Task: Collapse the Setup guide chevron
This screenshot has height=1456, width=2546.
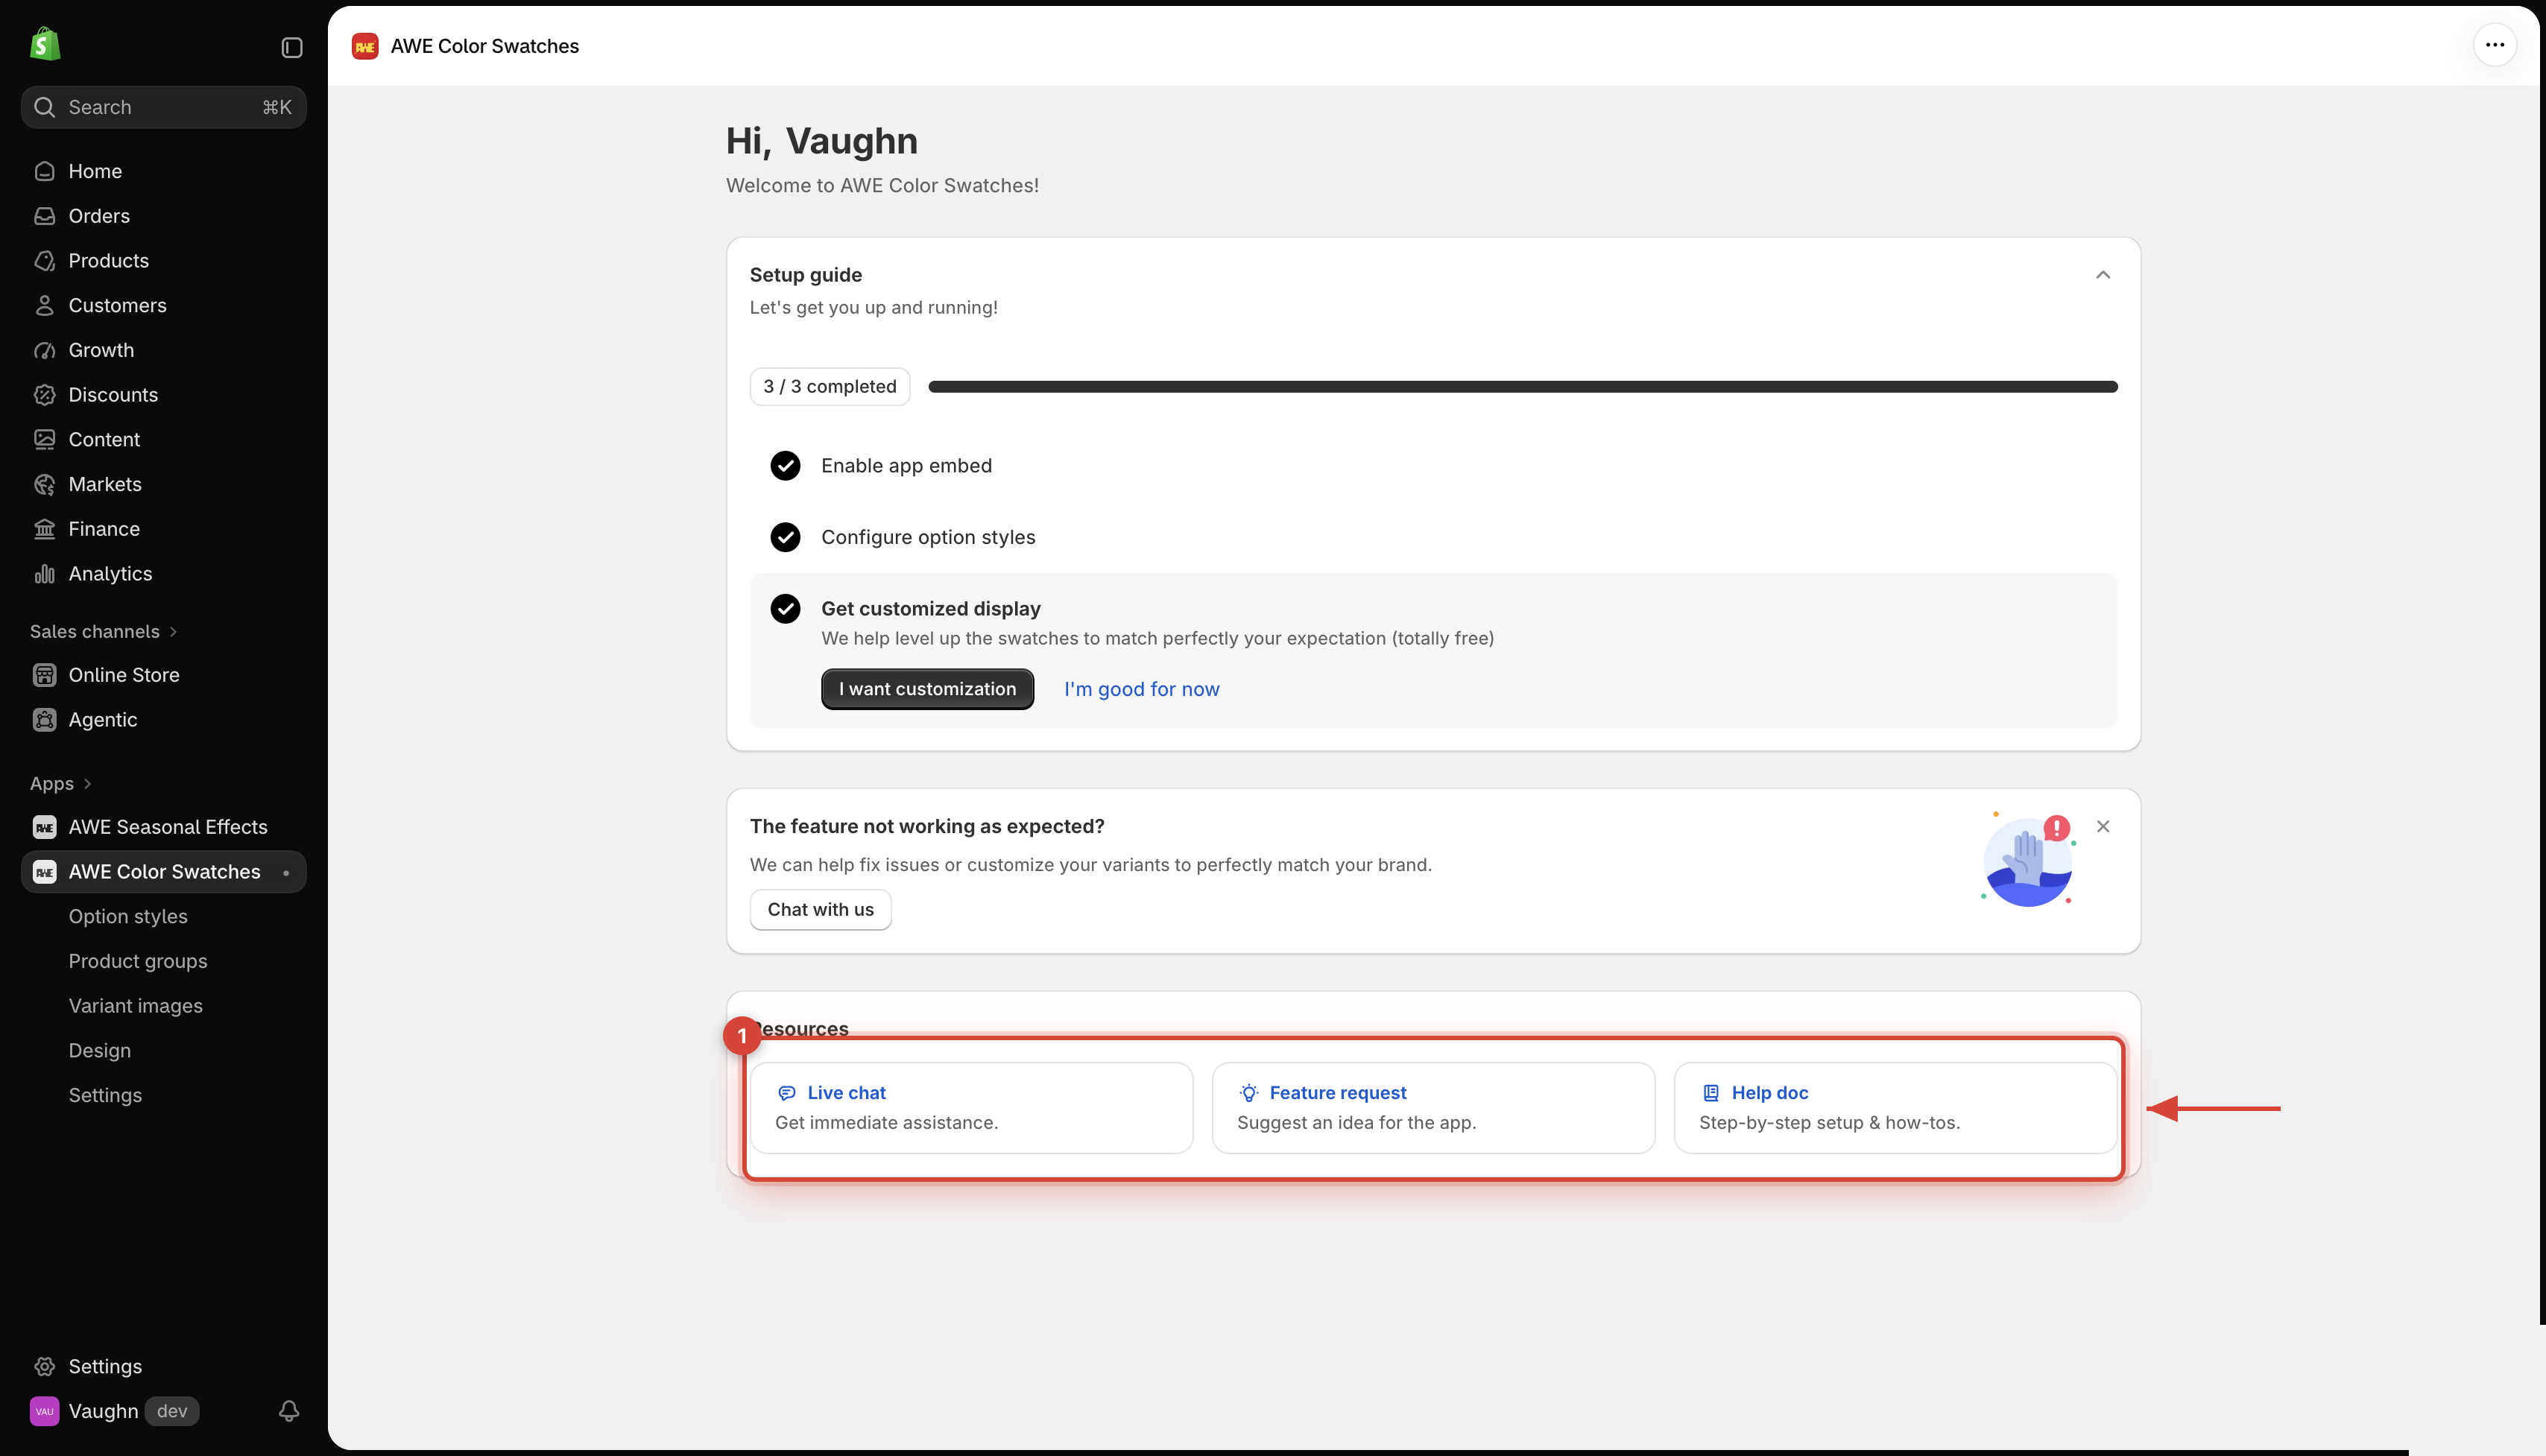Action: [2103, 275]
